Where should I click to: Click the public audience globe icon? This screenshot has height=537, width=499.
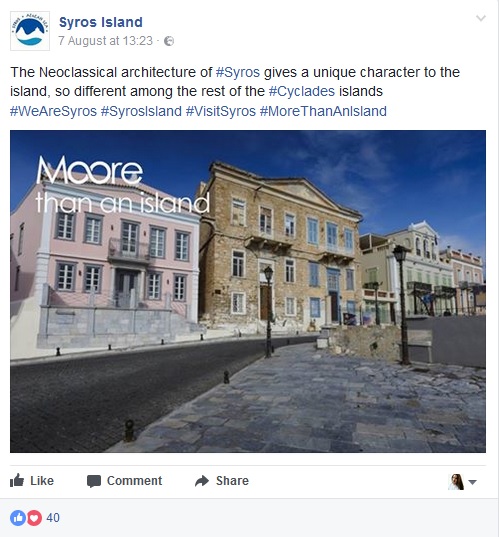click(x=169, y=41)
